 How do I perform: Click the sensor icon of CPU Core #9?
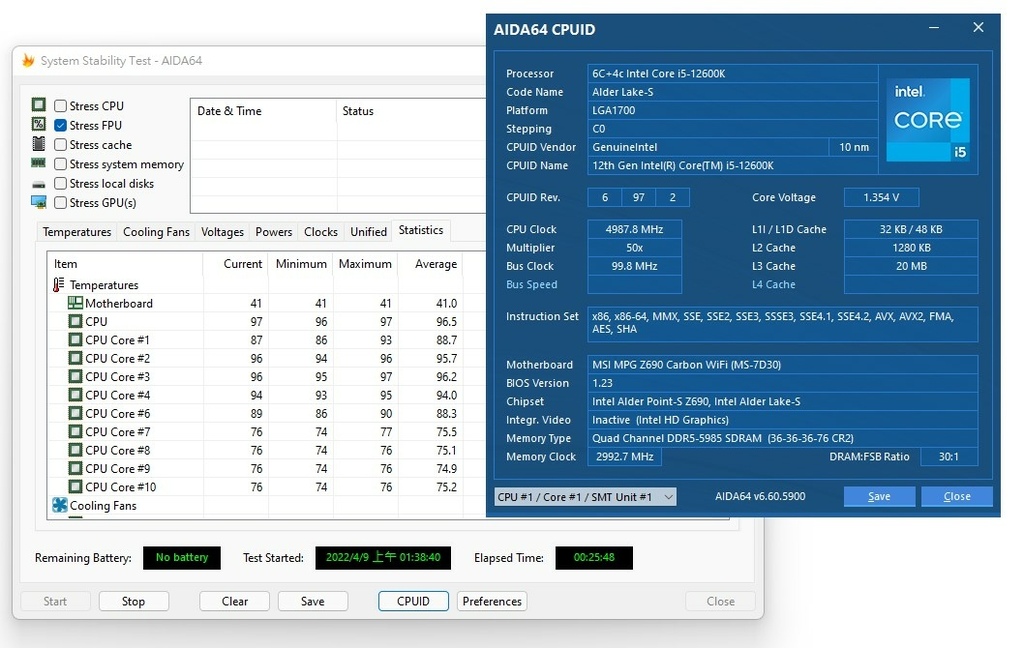coord(75,468)
